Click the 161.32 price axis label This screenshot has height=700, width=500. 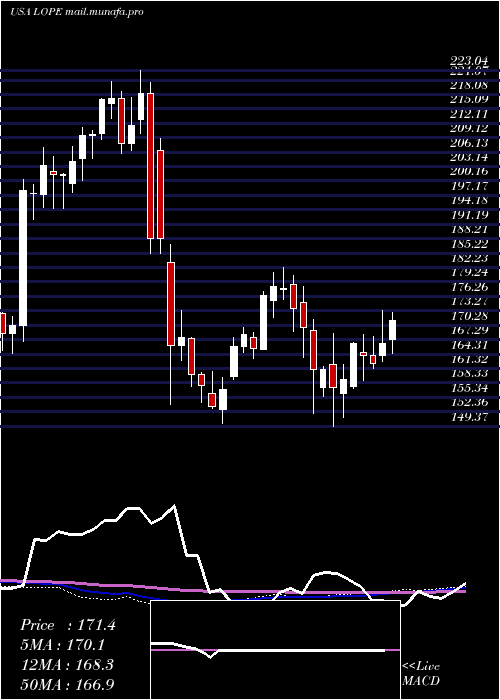coord(468,358)
